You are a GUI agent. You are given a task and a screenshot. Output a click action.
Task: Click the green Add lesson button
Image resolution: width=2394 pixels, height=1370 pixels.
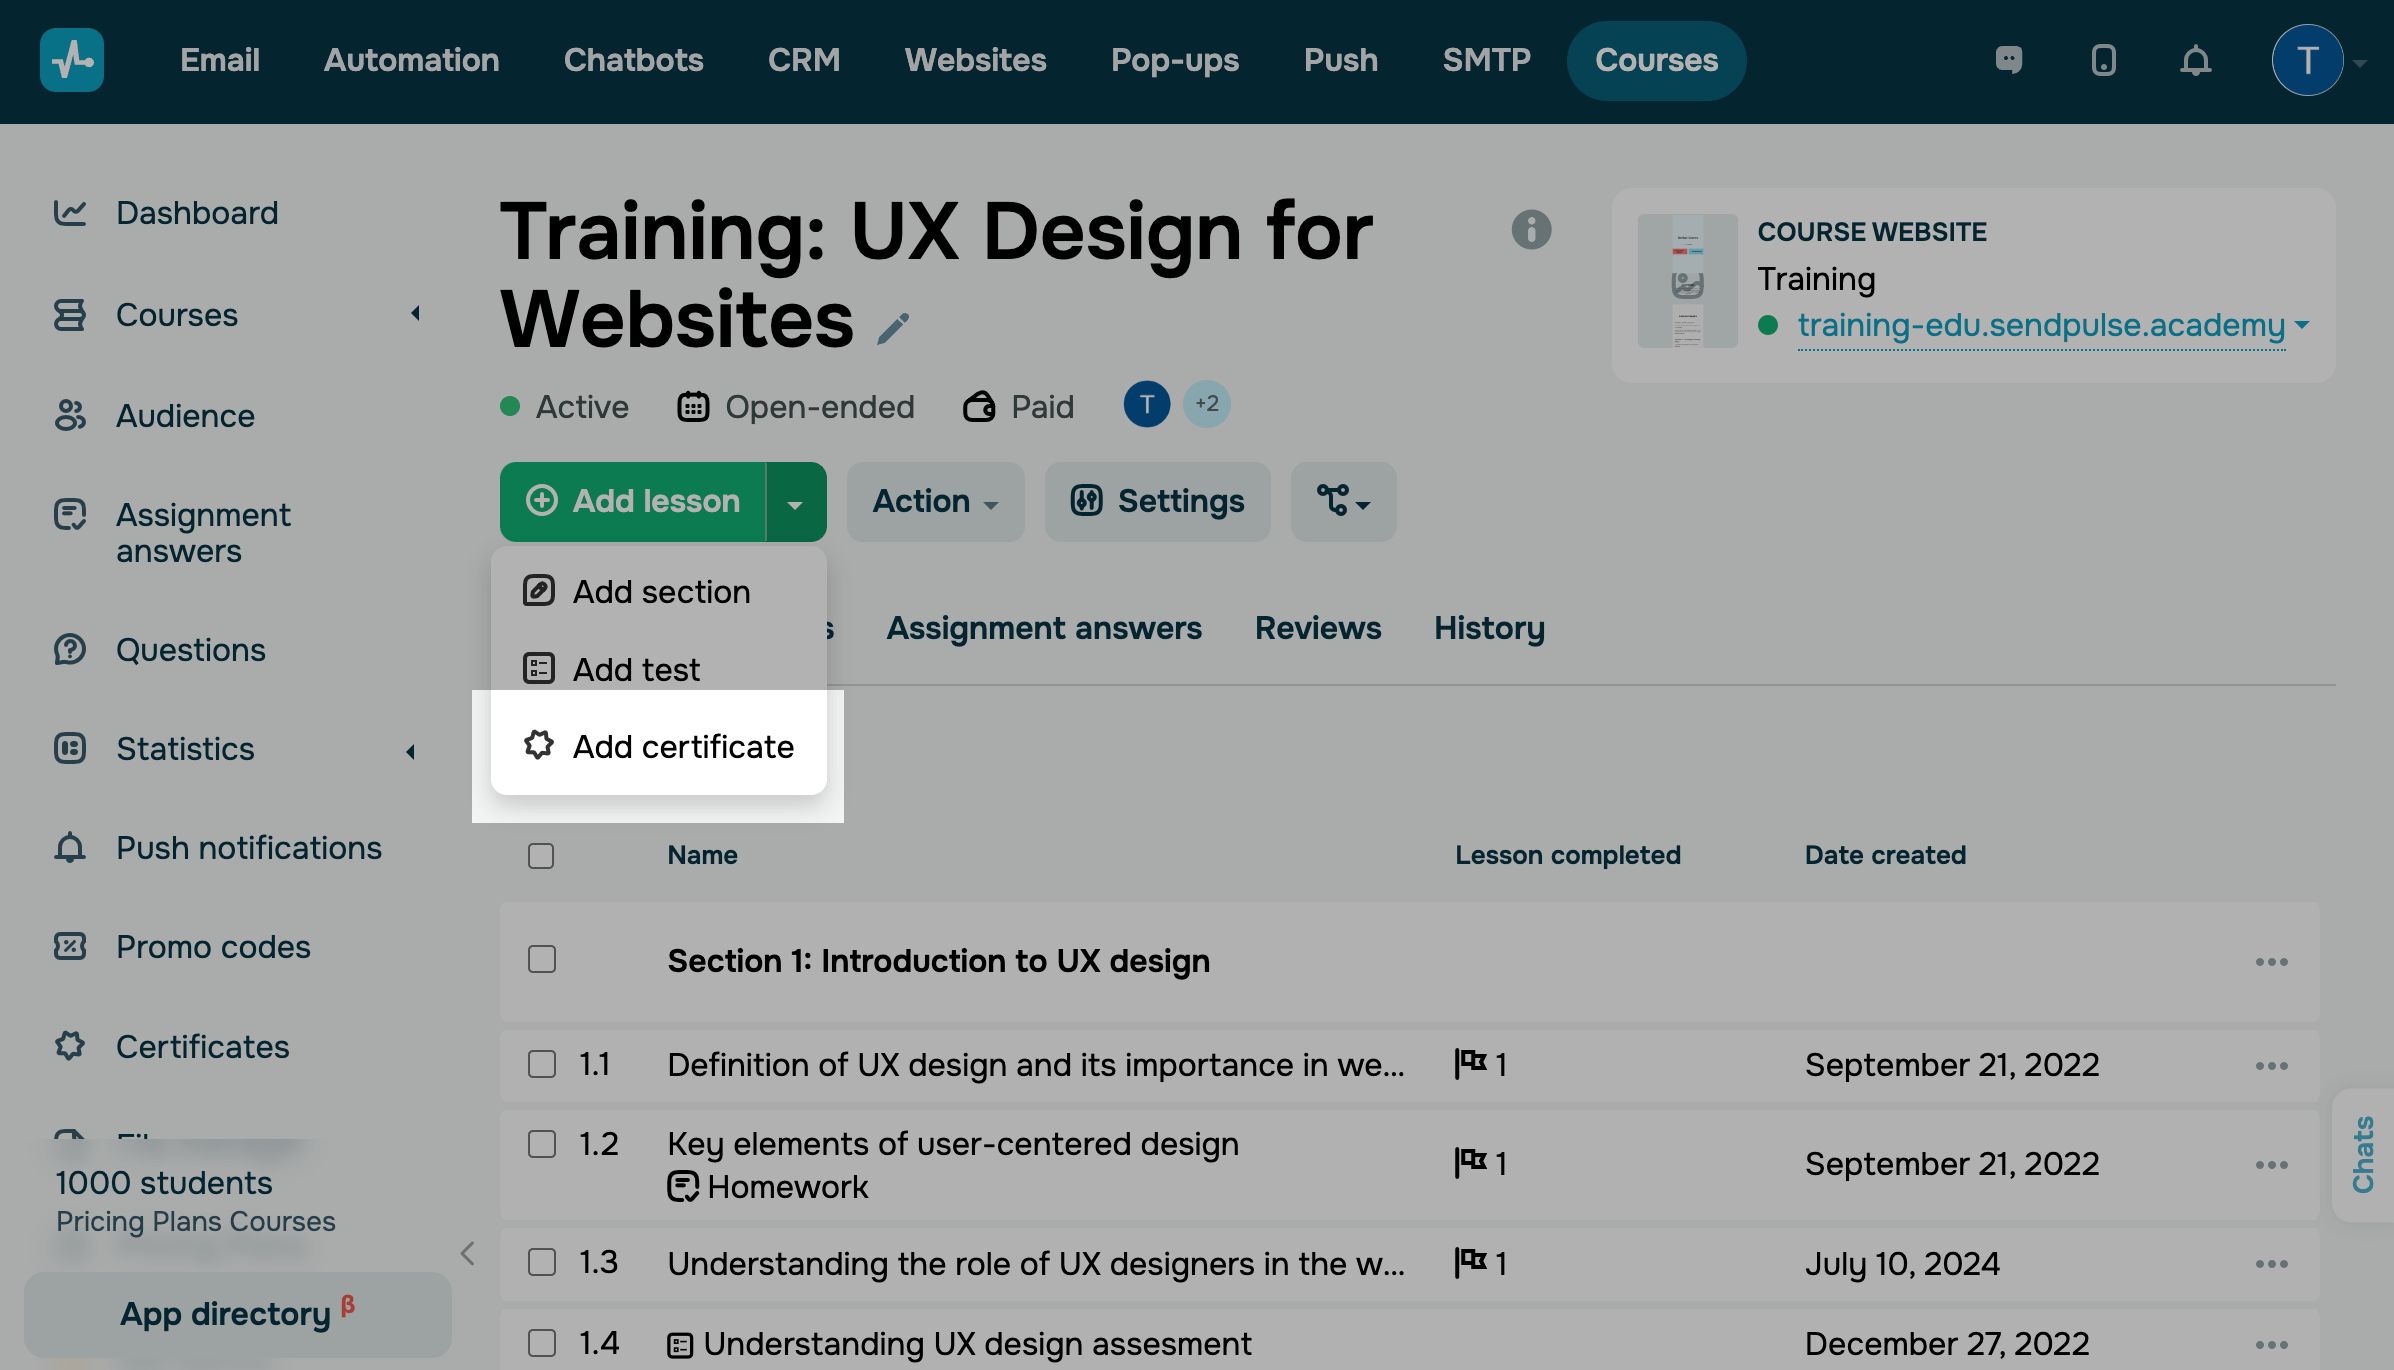[x=633, y=502]
